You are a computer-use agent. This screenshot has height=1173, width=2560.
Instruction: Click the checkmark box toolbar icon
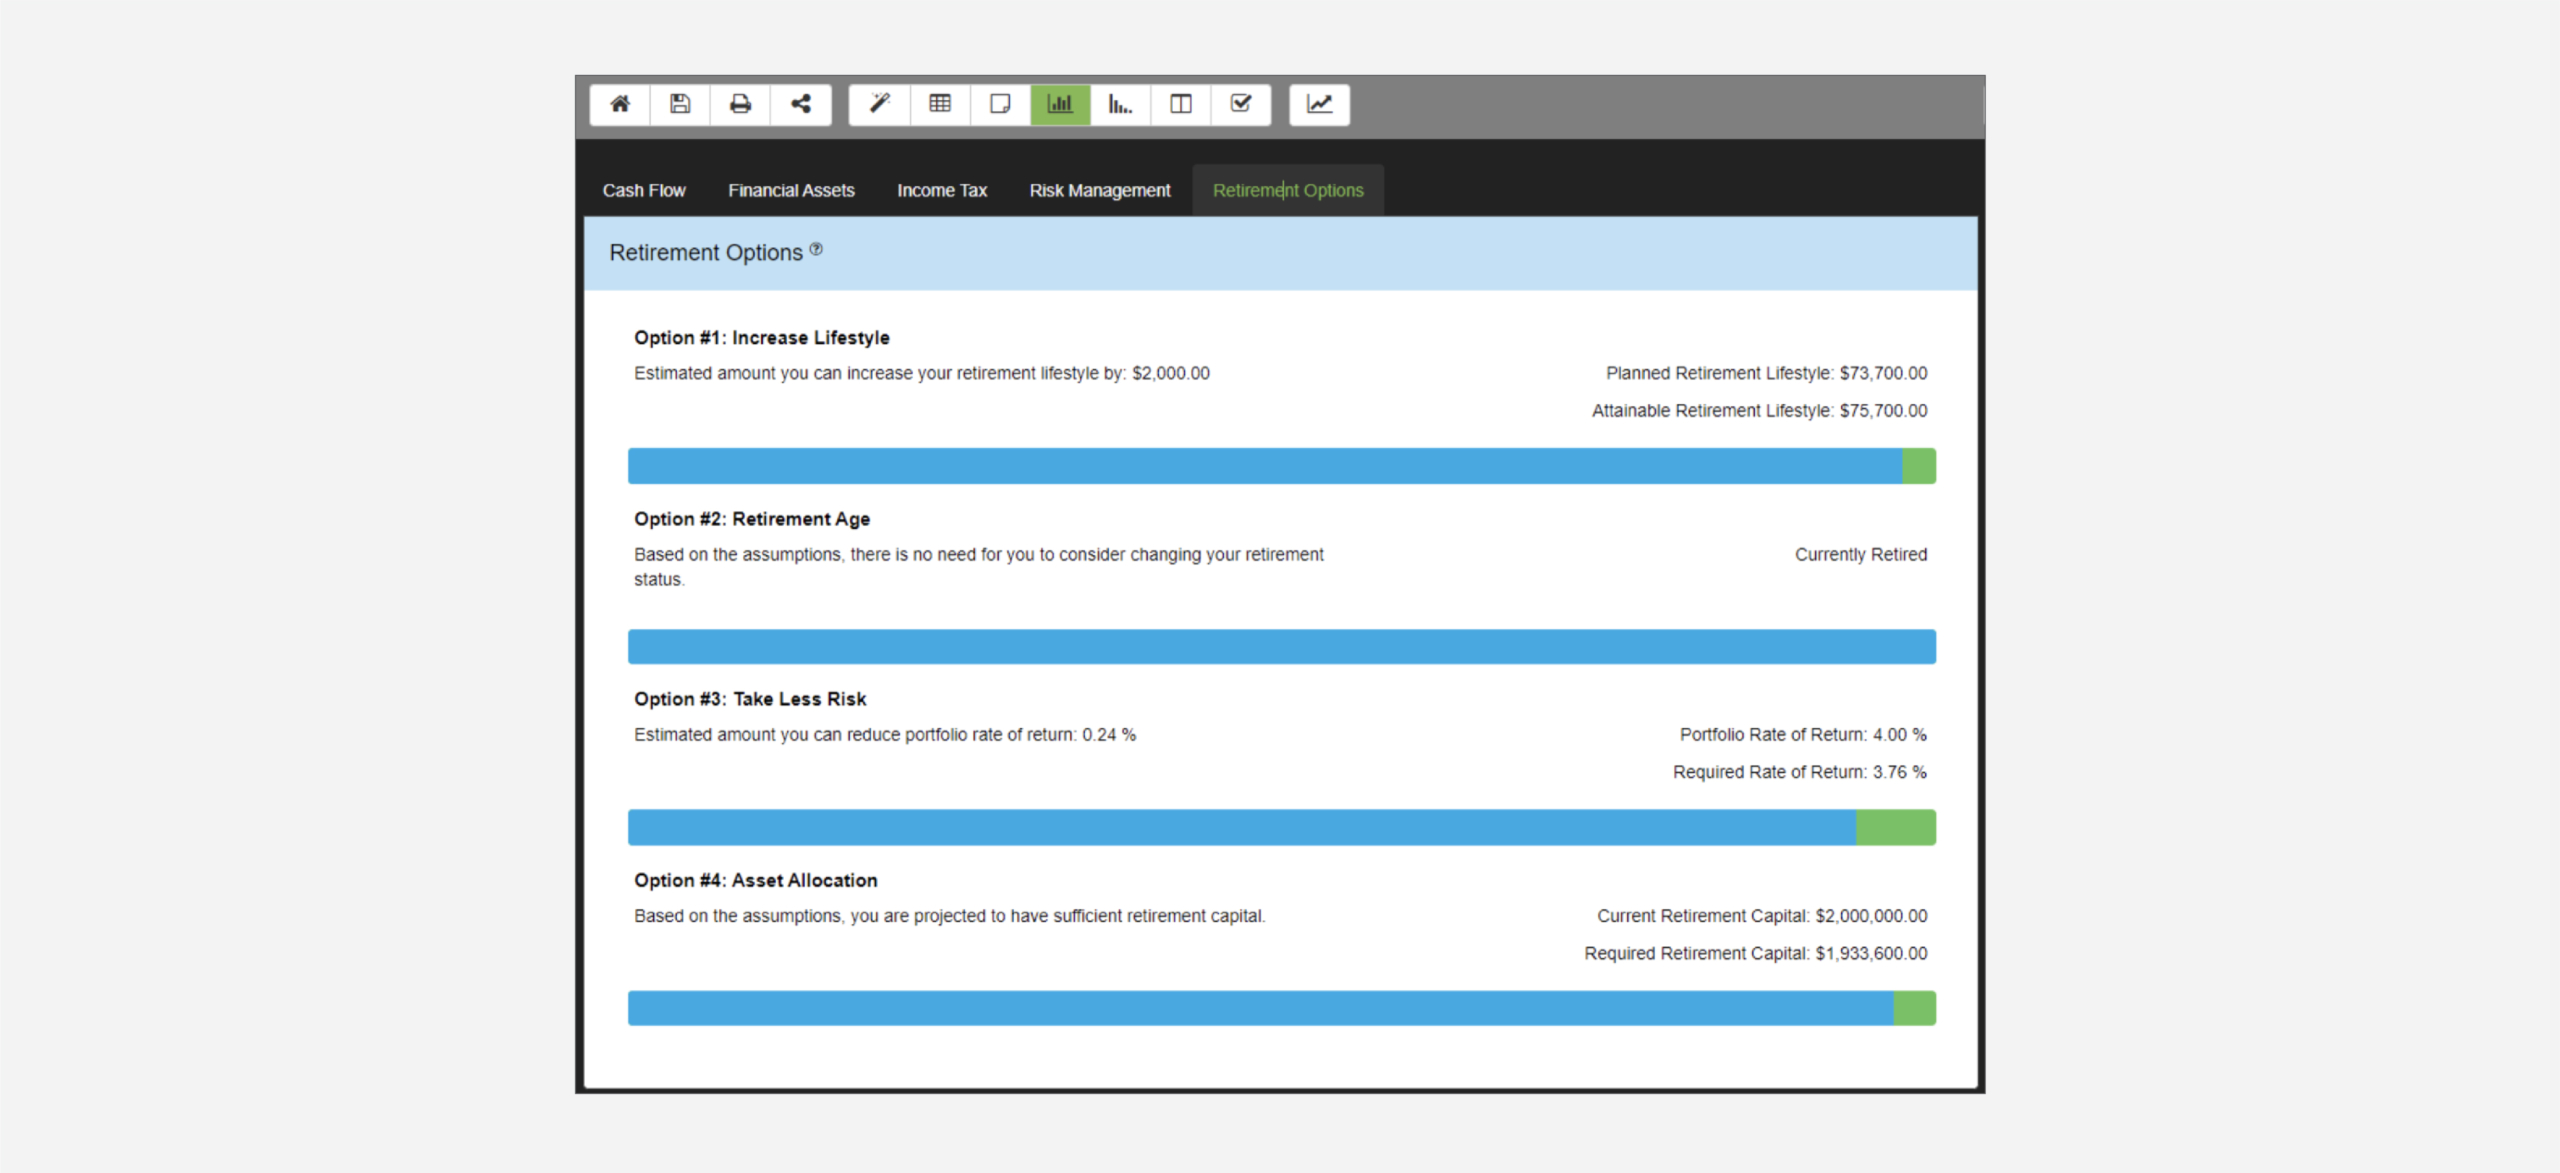1241,104
